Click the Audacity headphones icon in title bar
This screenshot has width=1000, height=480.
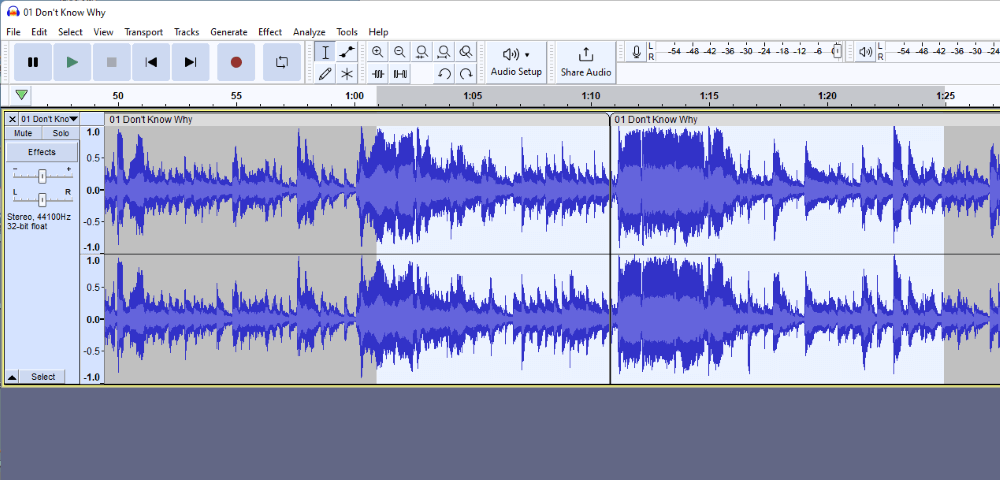13,11
